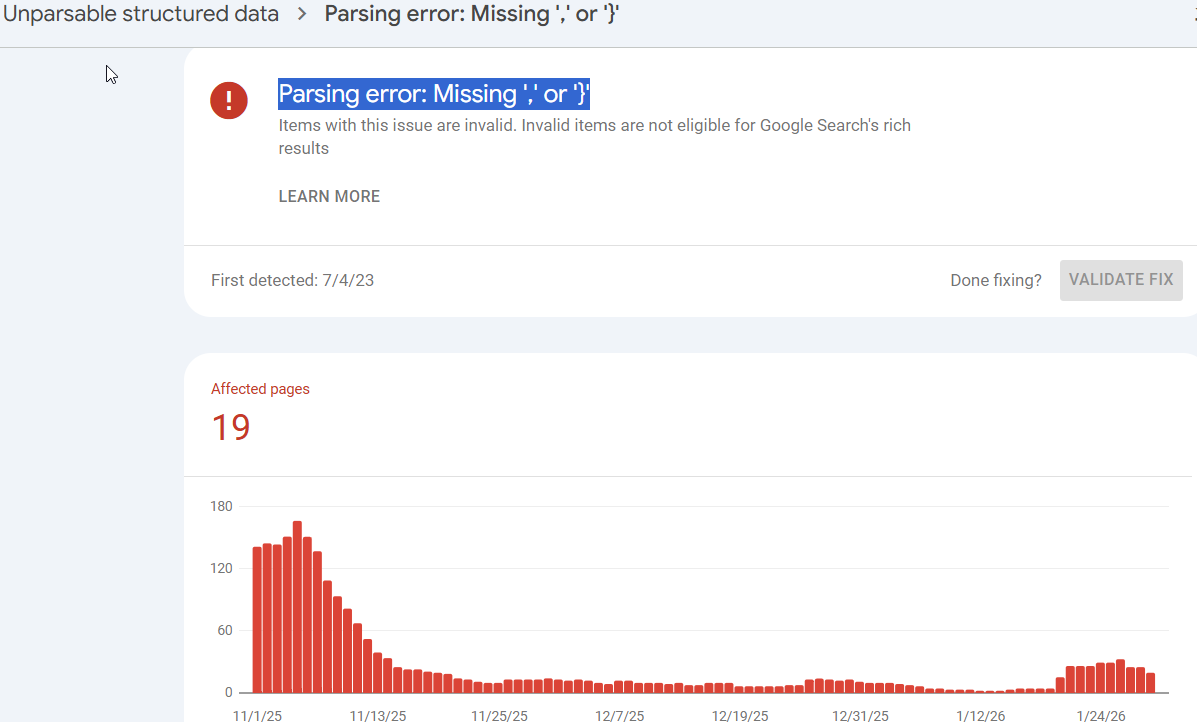Click the 12/7/25 date axis label
The height and width of the screenshot is (722, 1197).
[620, 716]
